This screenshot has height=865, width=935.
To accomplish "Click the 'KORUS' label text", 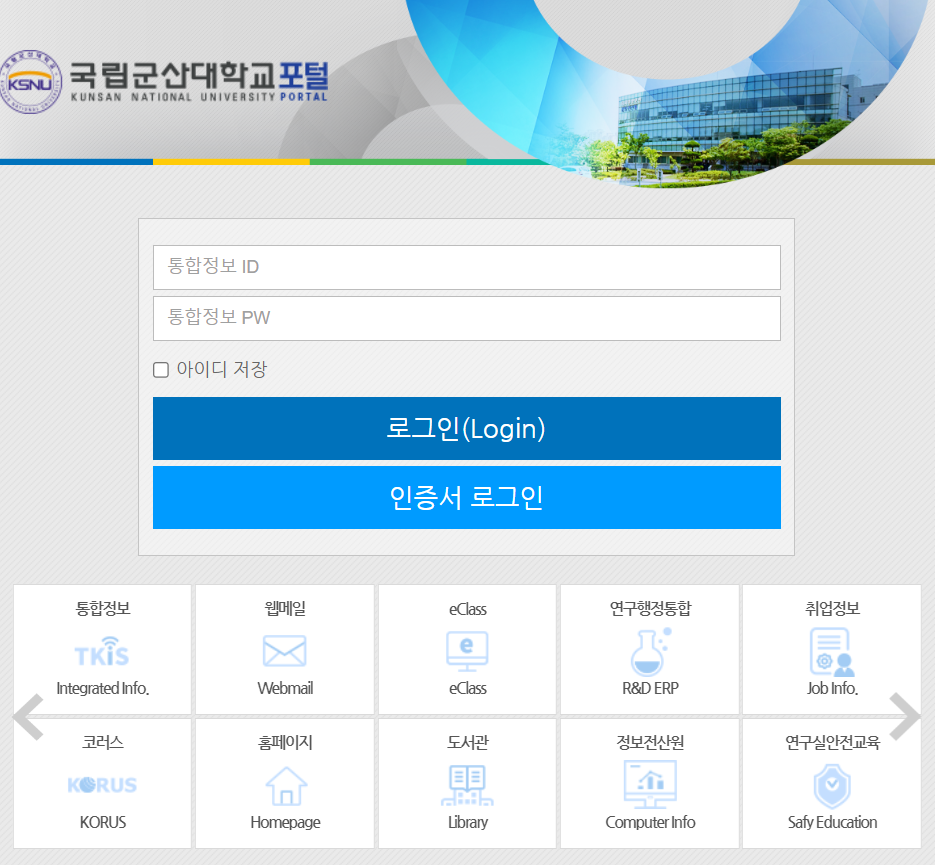I will [103, 823].
